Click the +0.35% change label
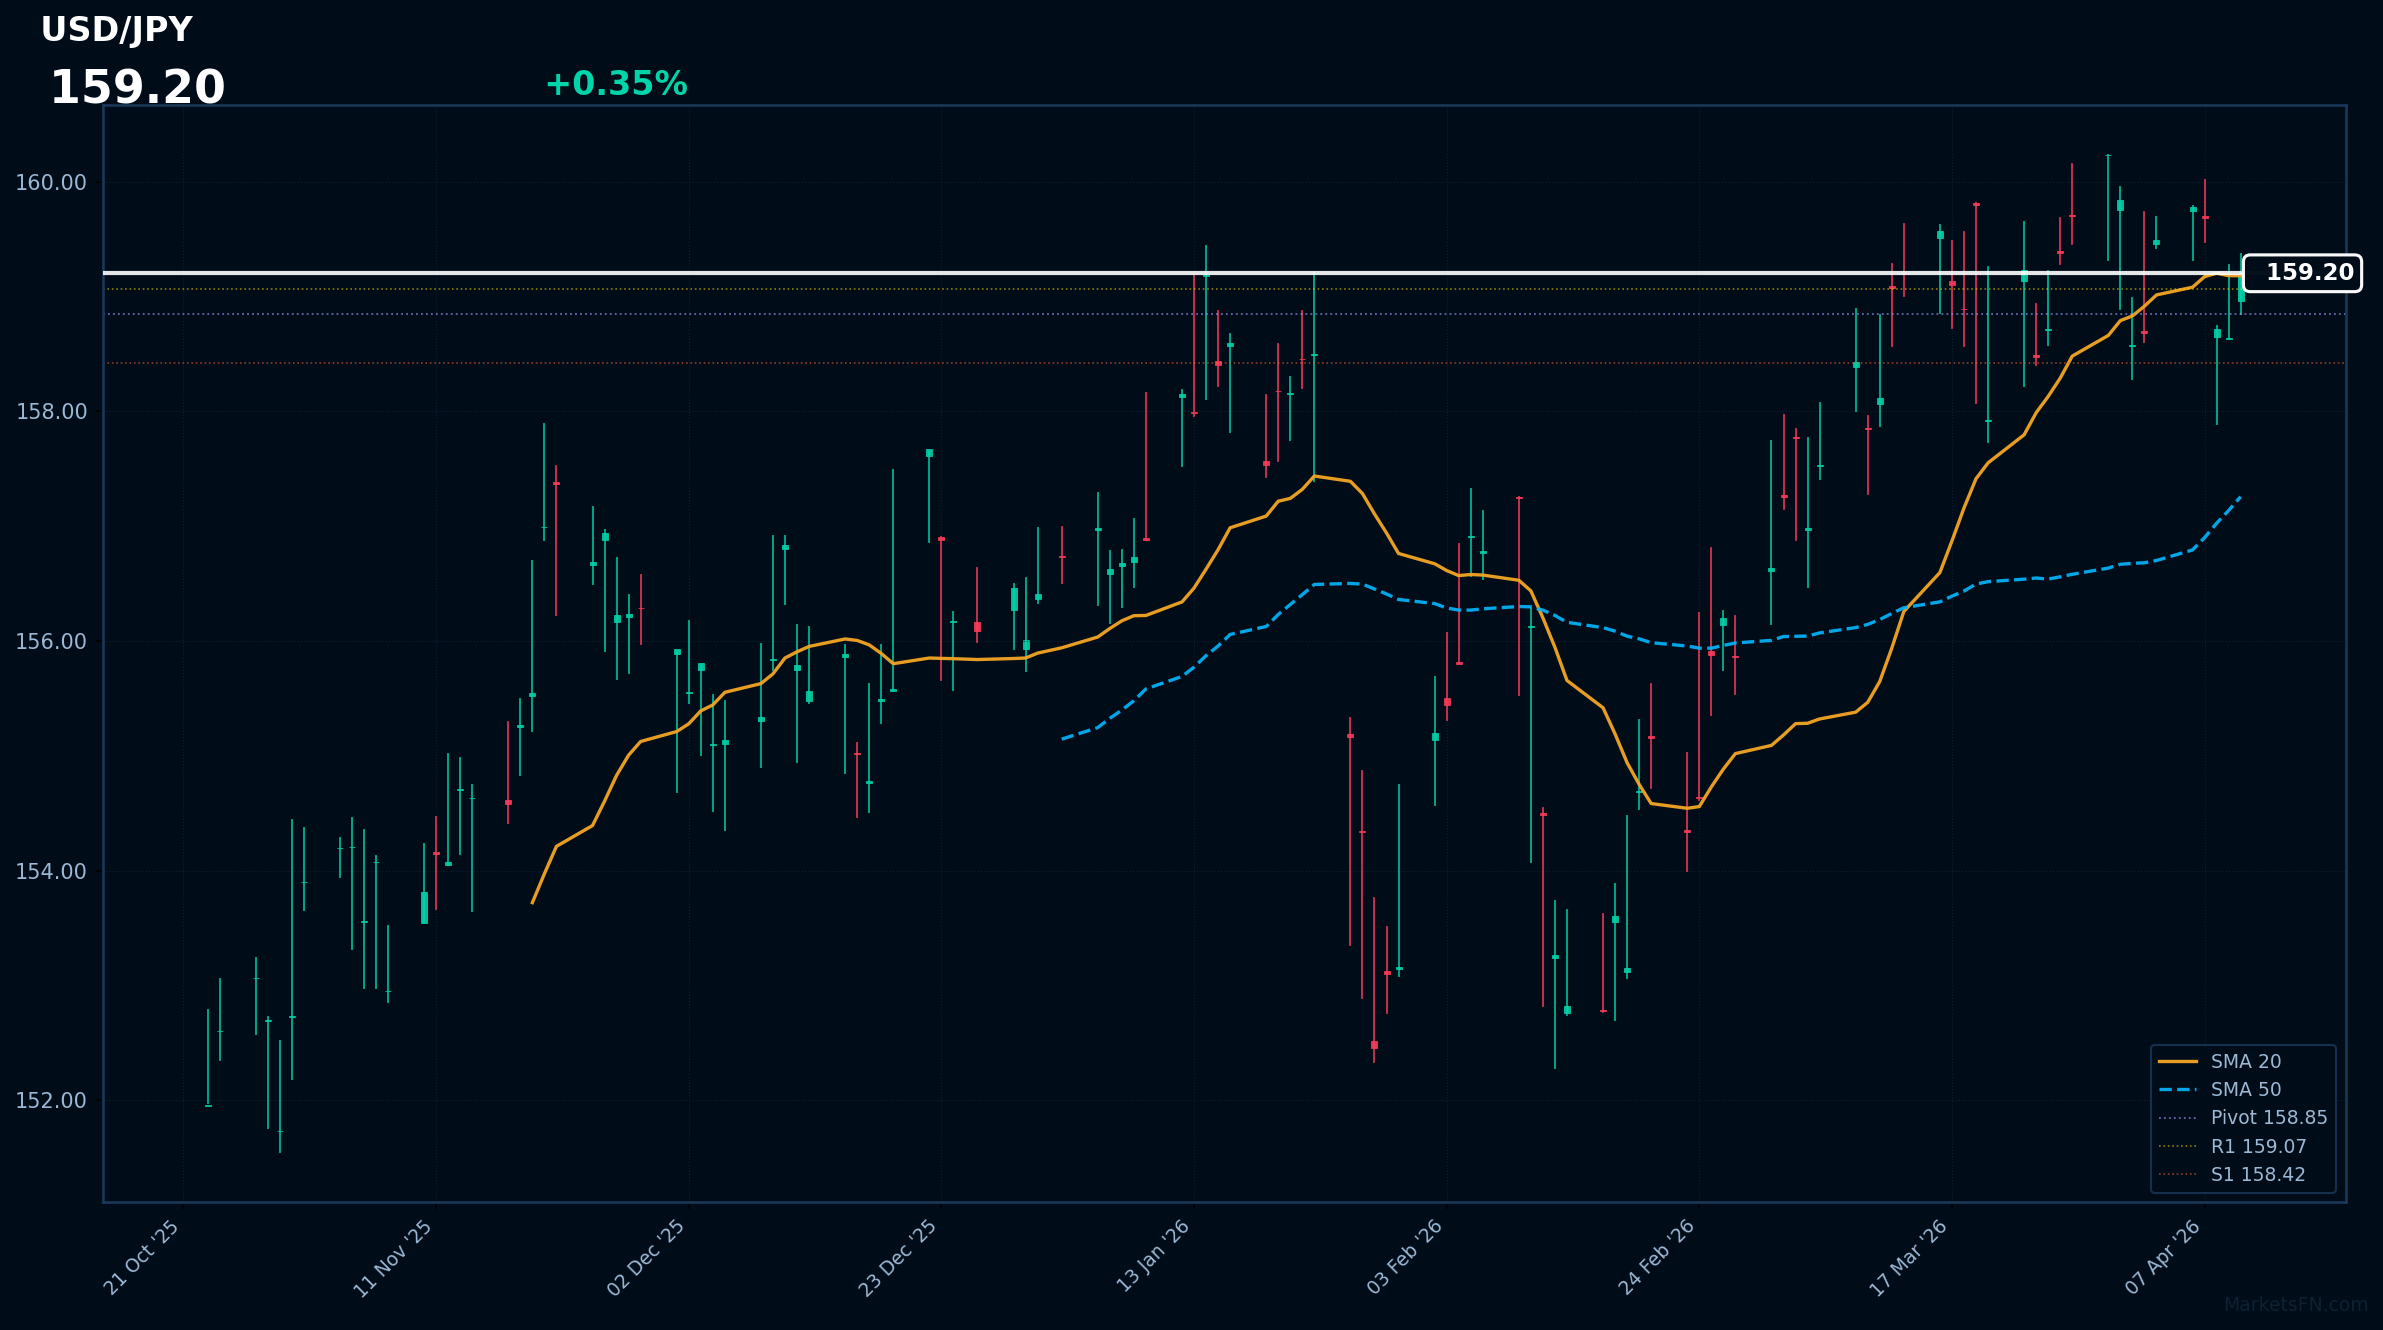Viewport: 2383px width, 1330px height. [x=616, y=84]
